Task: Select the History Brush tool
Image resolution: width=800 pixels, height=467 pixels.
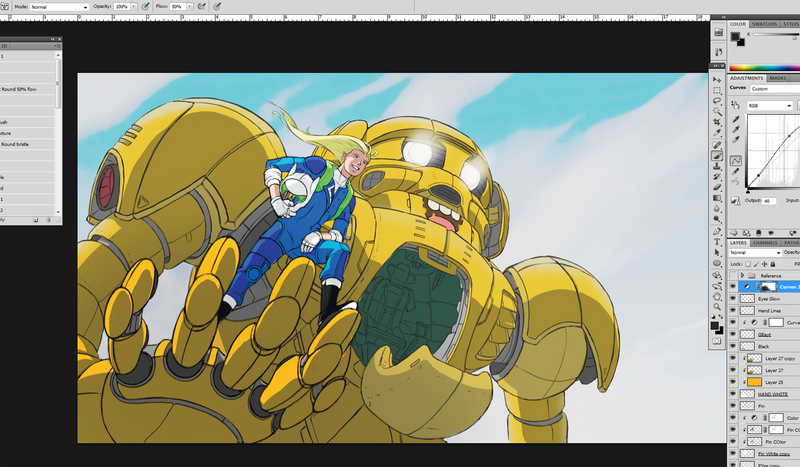Action: (717, 177)
